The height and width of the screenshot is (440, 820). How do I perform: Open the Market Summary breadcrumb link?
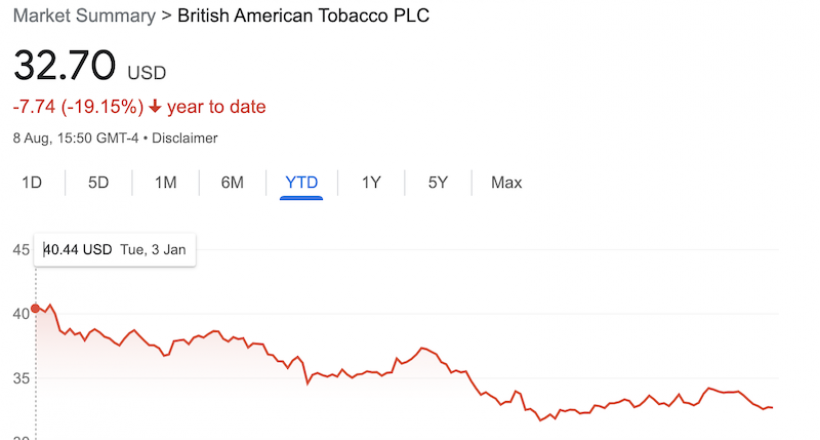coord(84,16)
